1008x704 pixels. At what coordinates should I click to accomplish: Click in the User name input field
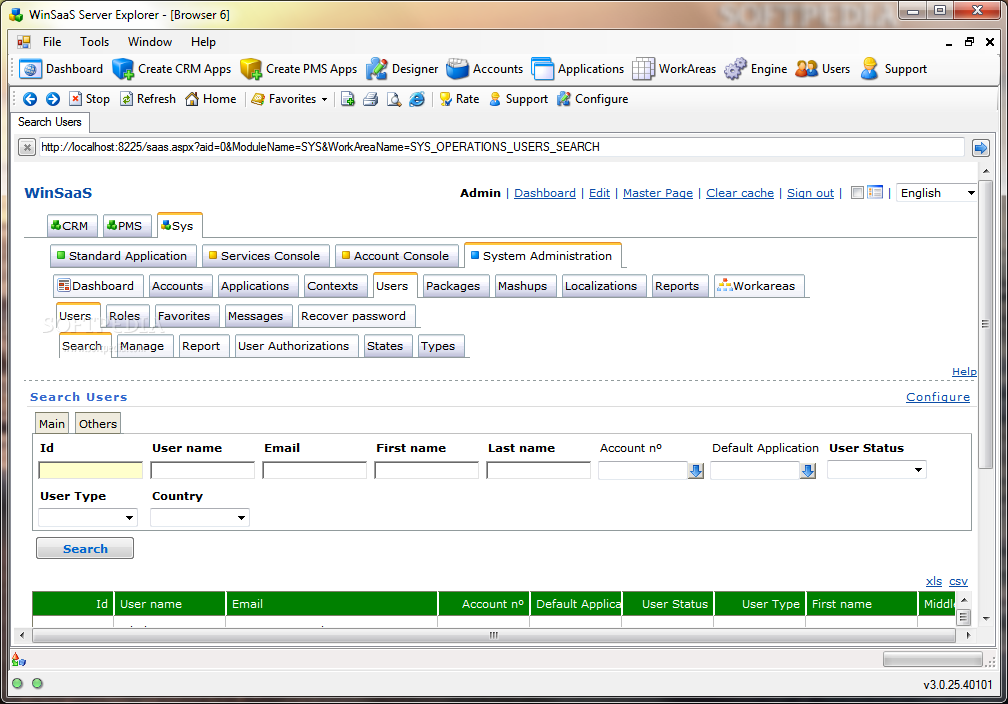coord(202,471)
